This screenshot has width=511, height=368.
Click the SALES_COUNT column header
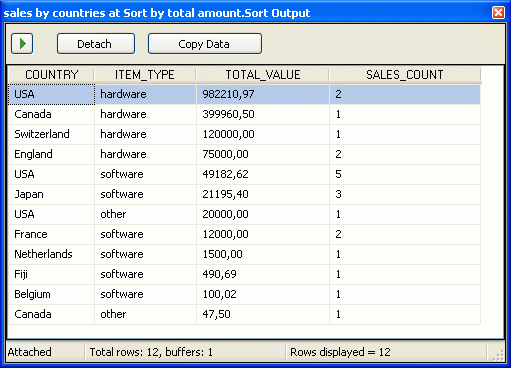click(405, 75)
